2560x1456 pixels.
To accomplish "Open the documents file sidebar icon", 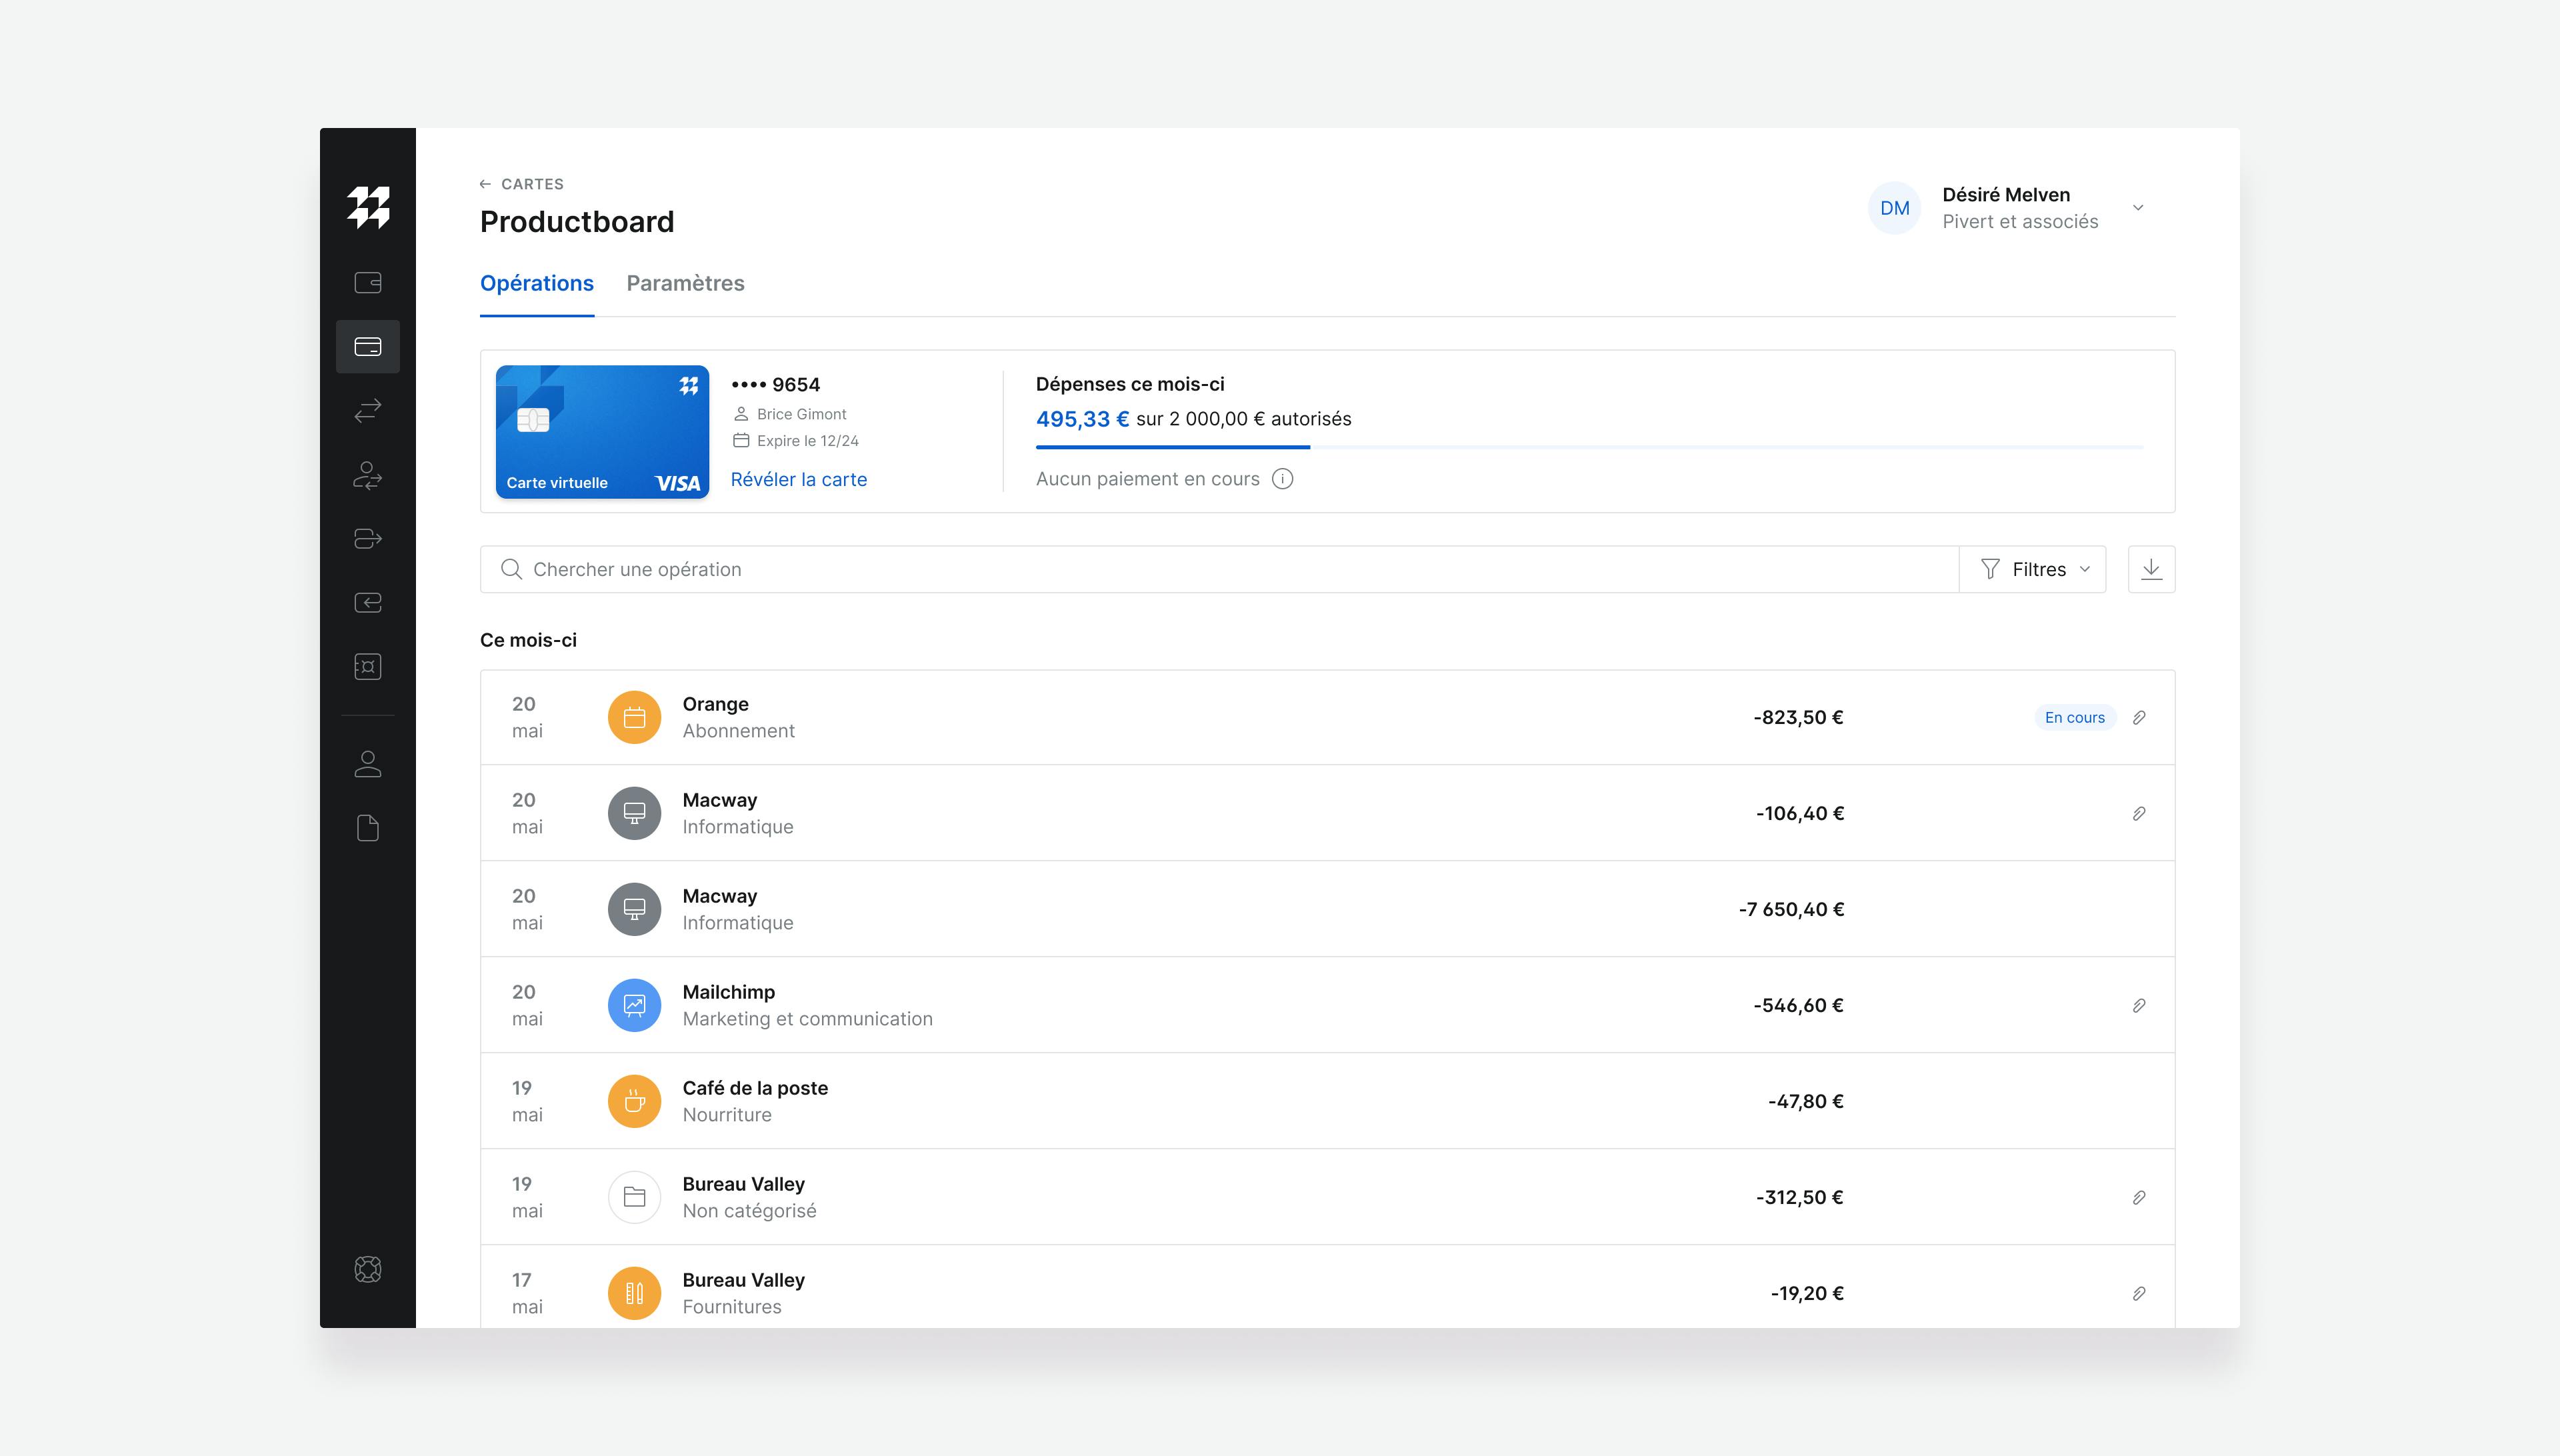I will [x=368, y=828].
